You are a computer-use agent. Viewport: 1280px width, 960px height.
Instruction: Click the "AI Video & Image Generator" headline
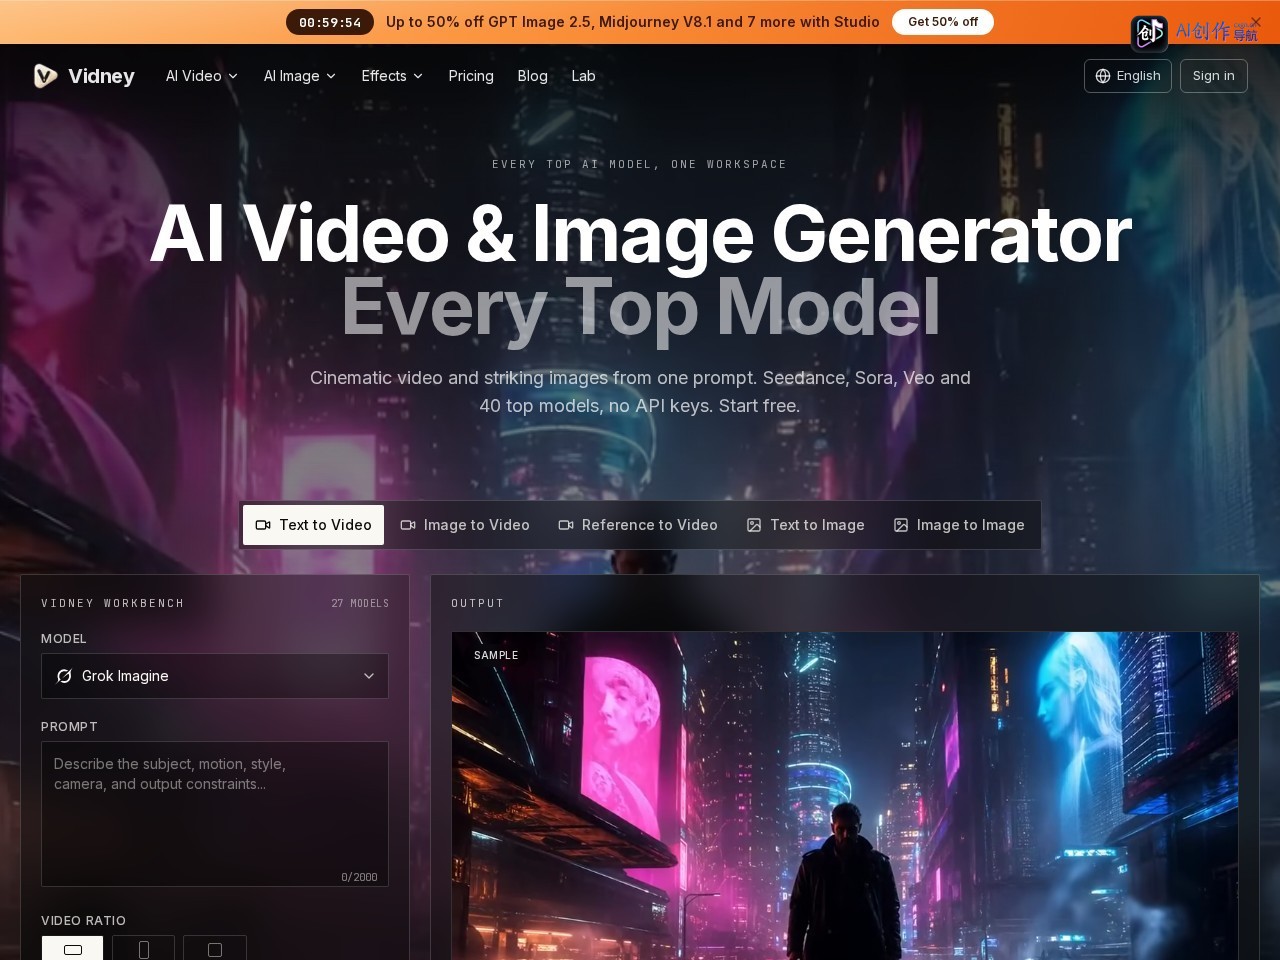point(640,234)
